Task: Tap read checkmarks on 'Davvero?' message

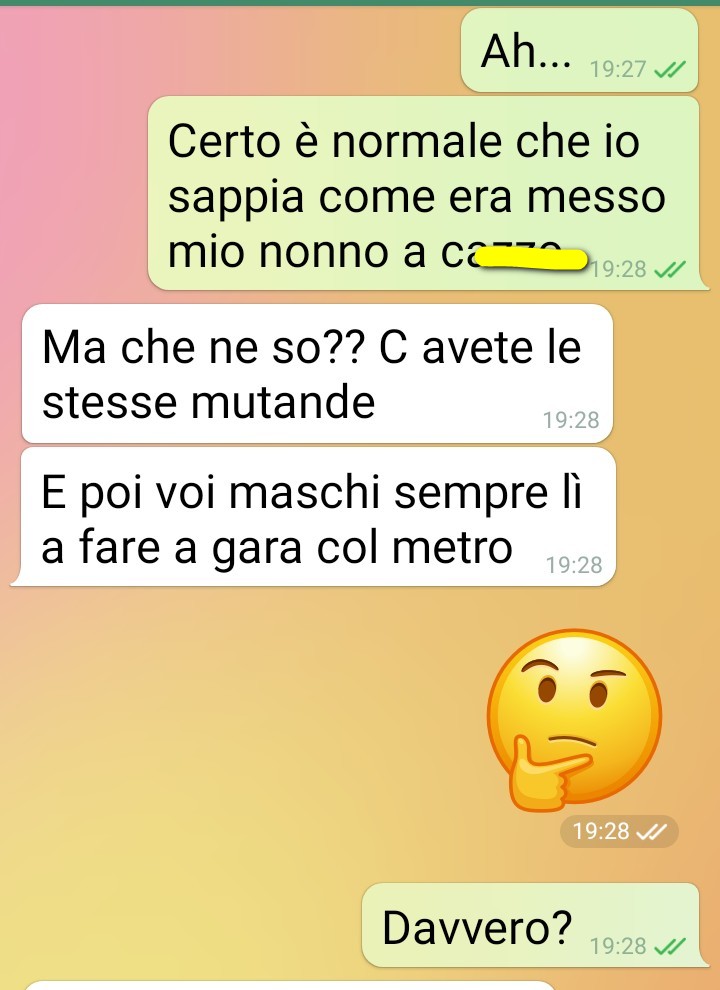Action: click(670, 946)
